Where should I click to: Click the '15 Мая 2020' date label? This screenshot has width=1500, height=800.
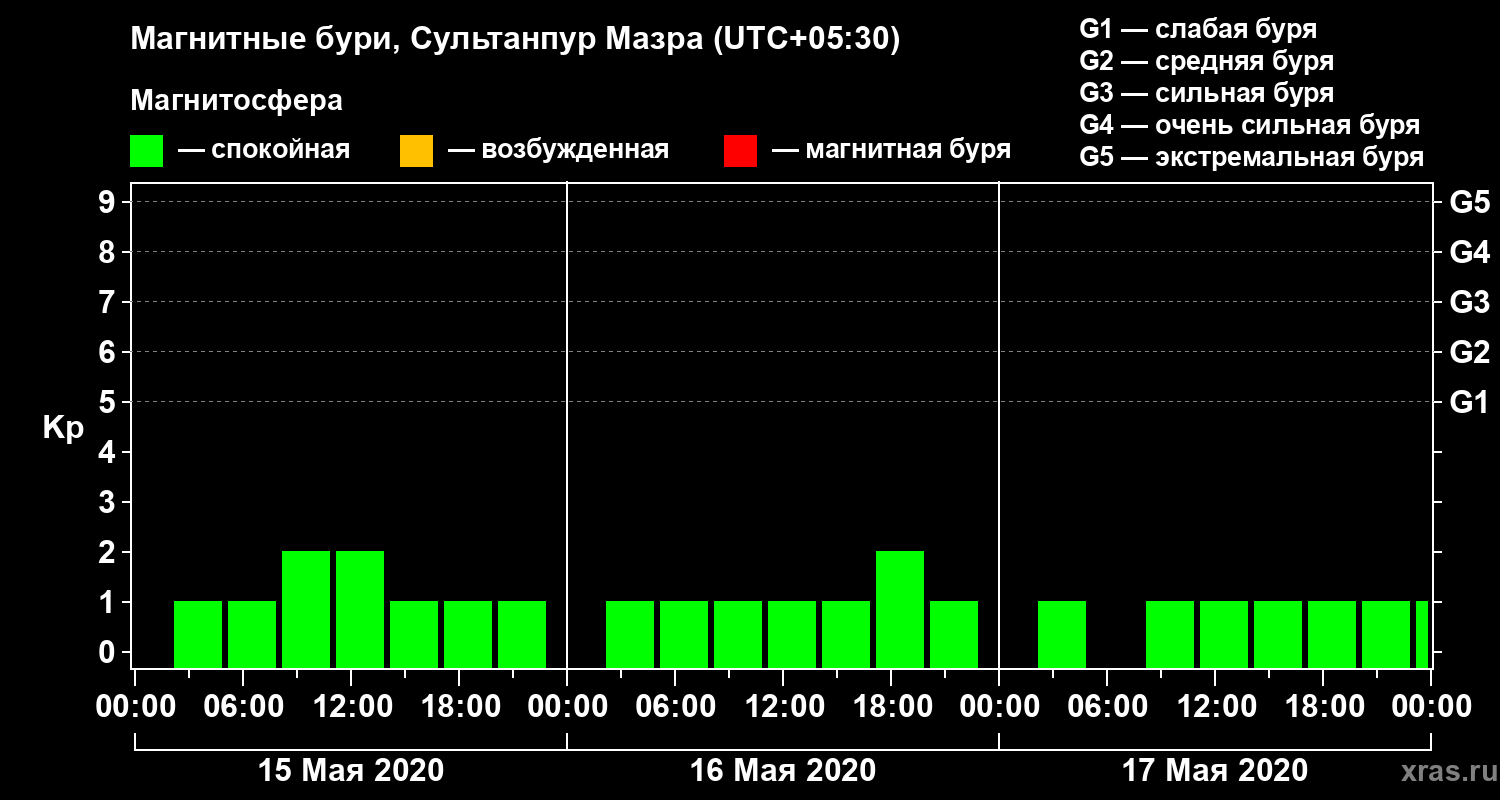click(351, 770)
